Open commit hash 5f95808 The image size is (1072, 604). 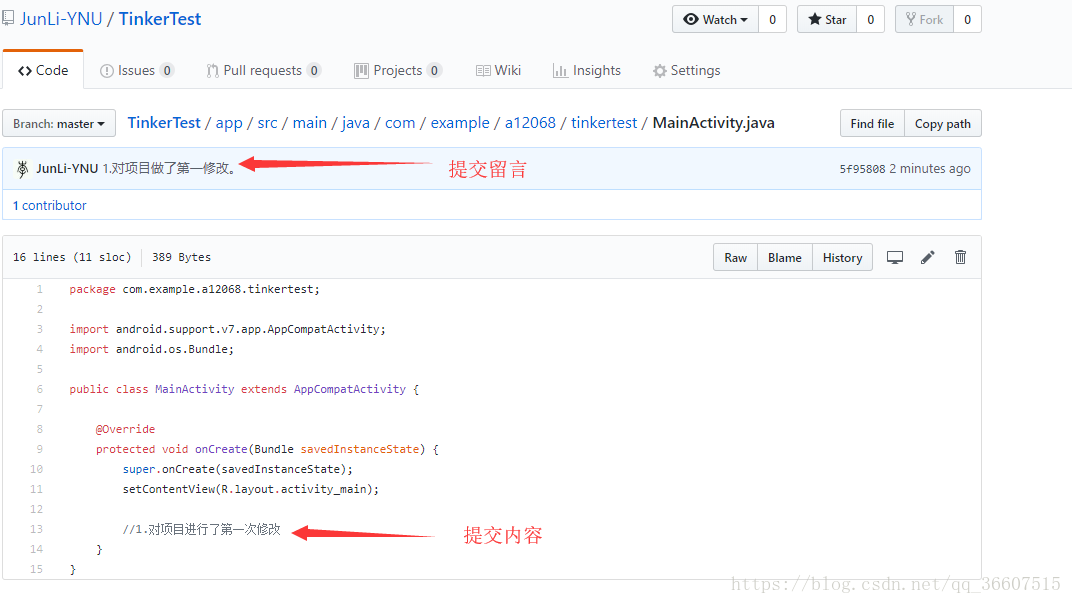click(862, 169)
